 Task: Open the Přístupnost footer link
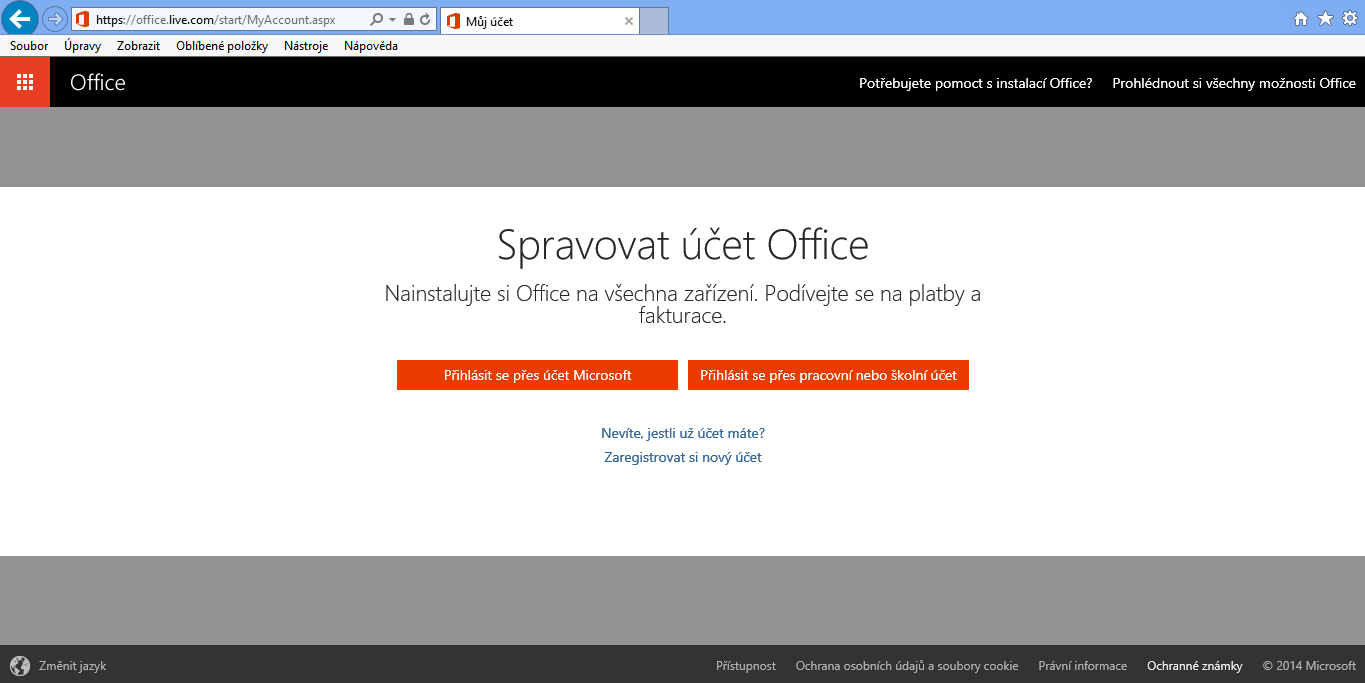(x=746, y=666)
